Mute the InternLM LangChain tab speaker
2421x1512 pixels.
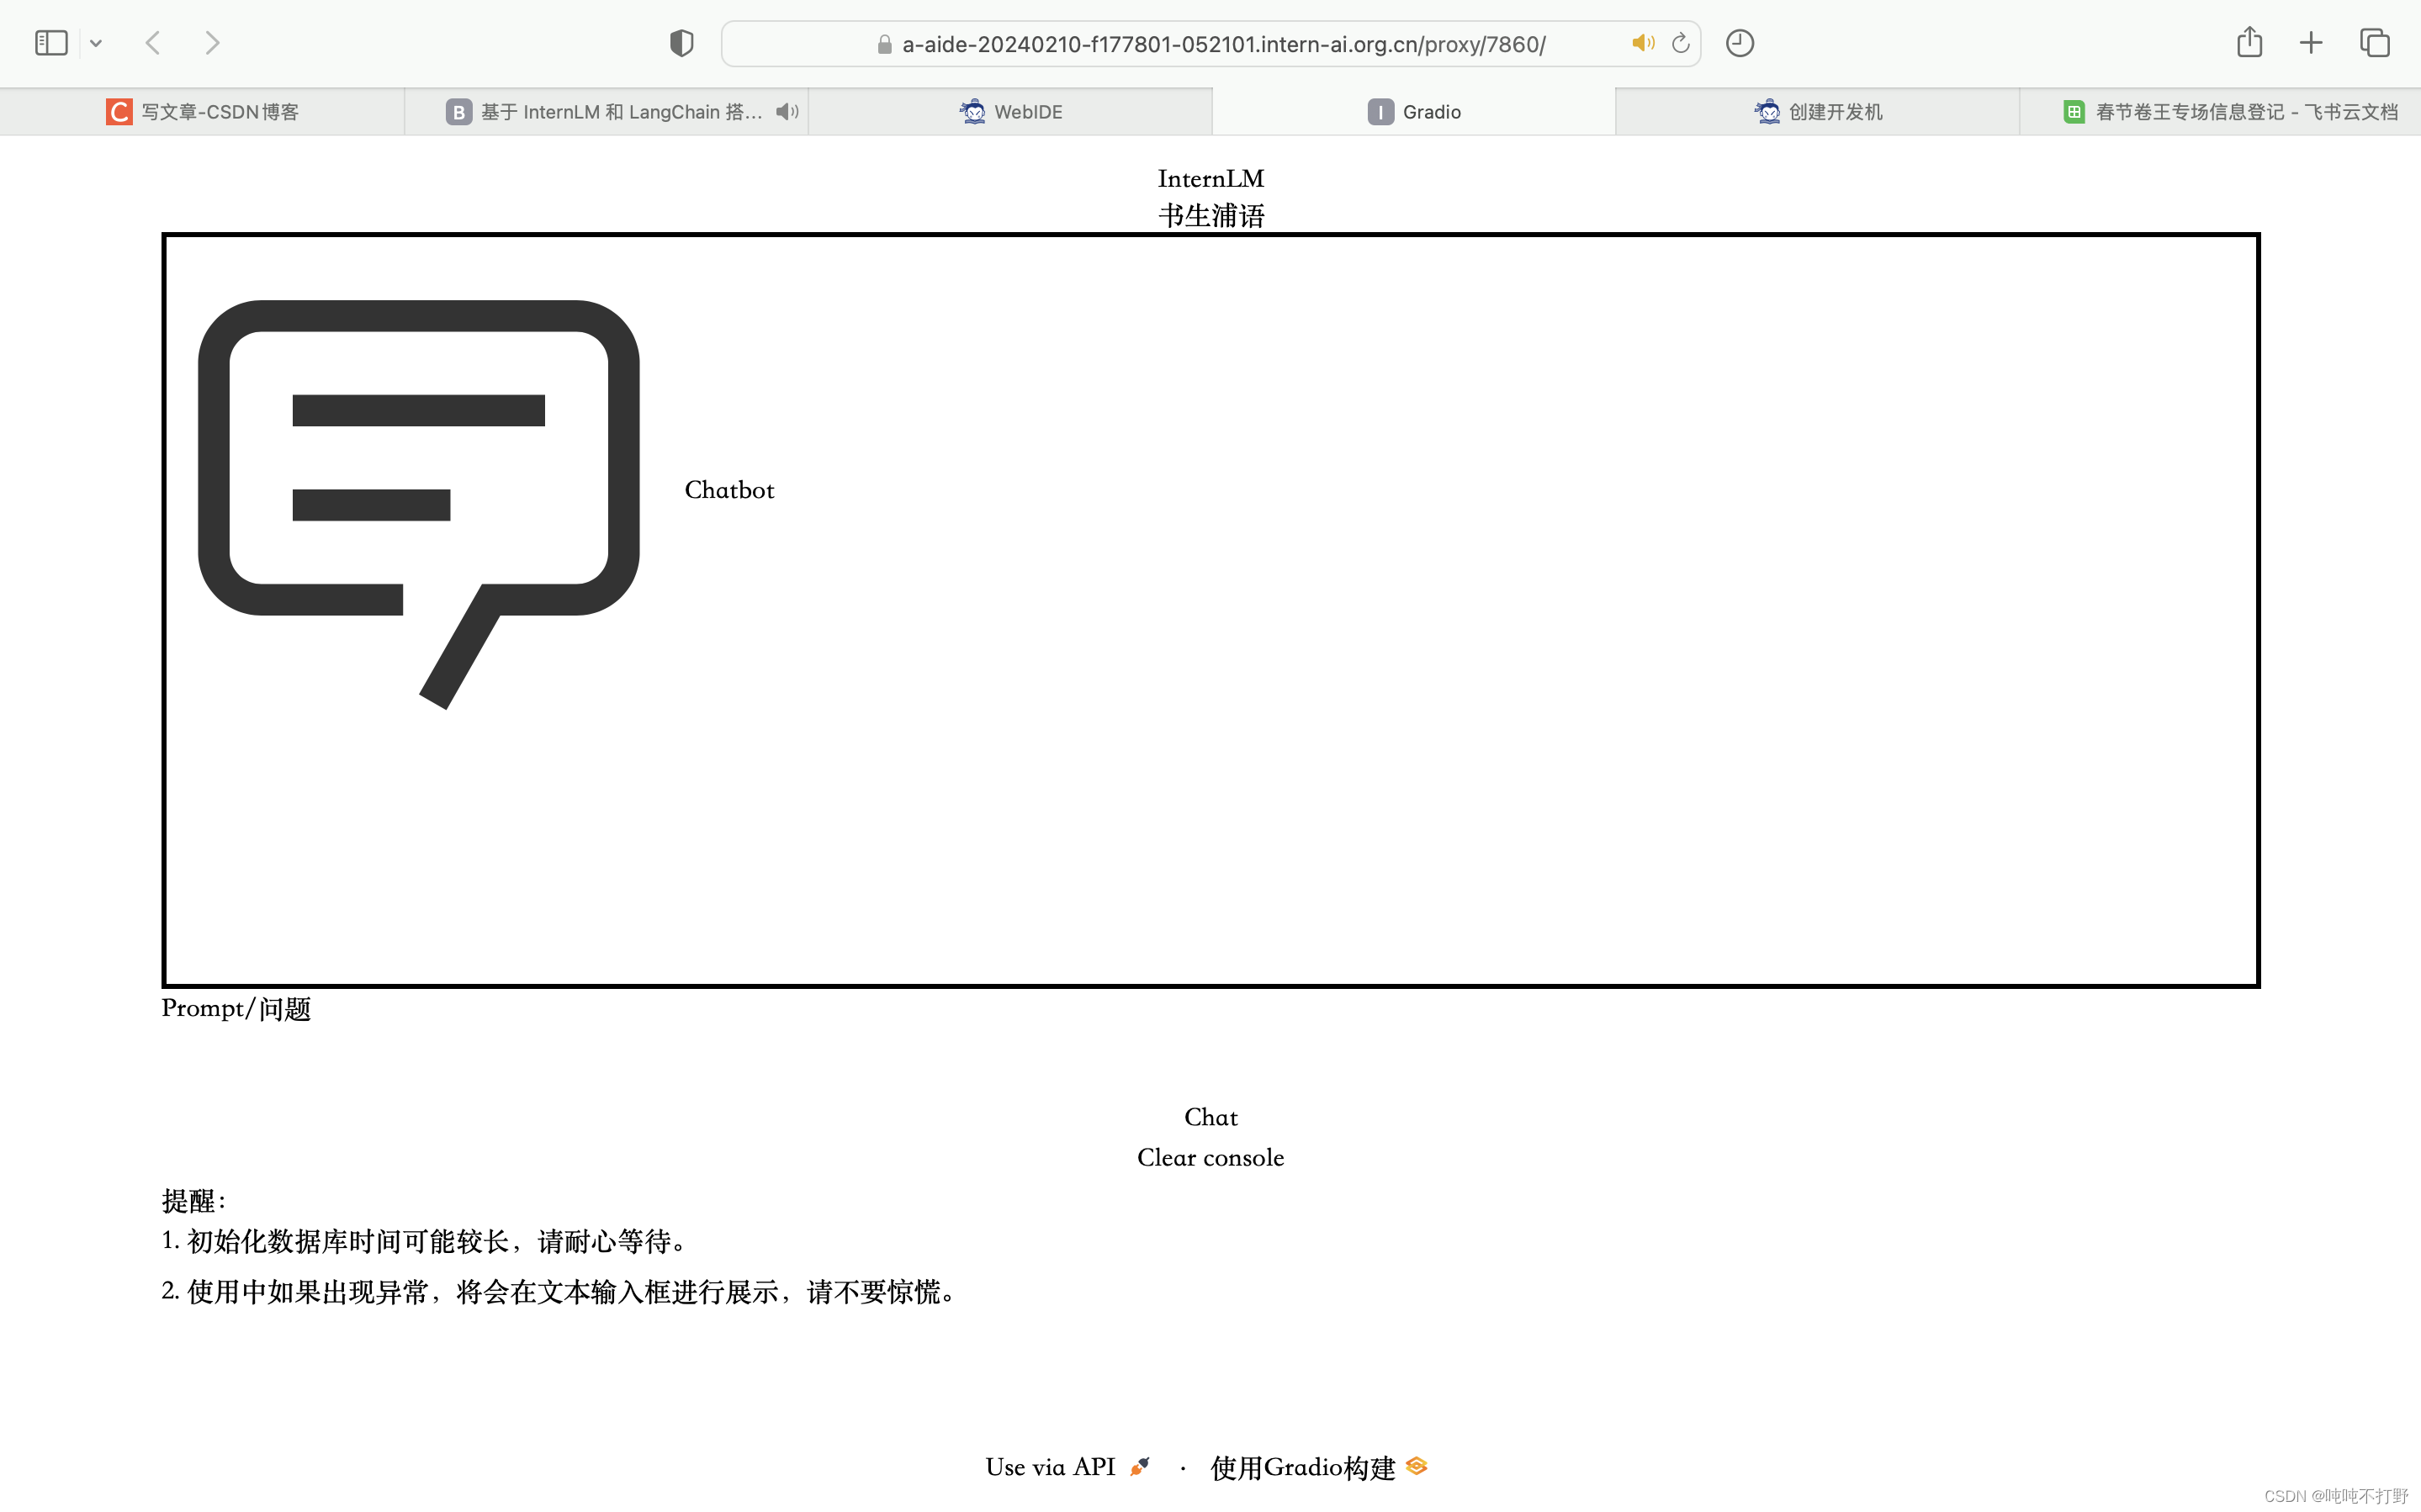point(787,112)
